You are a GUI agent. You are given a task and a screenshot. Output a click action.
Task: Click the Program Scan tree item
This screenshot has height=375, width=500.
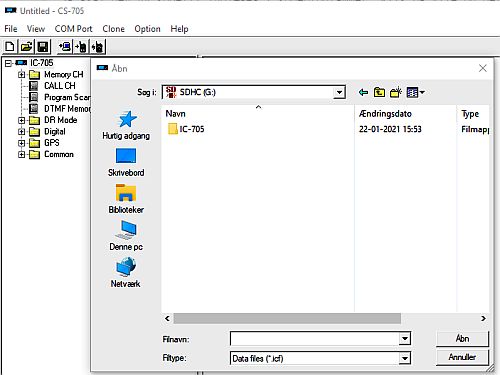click(67, 97)
